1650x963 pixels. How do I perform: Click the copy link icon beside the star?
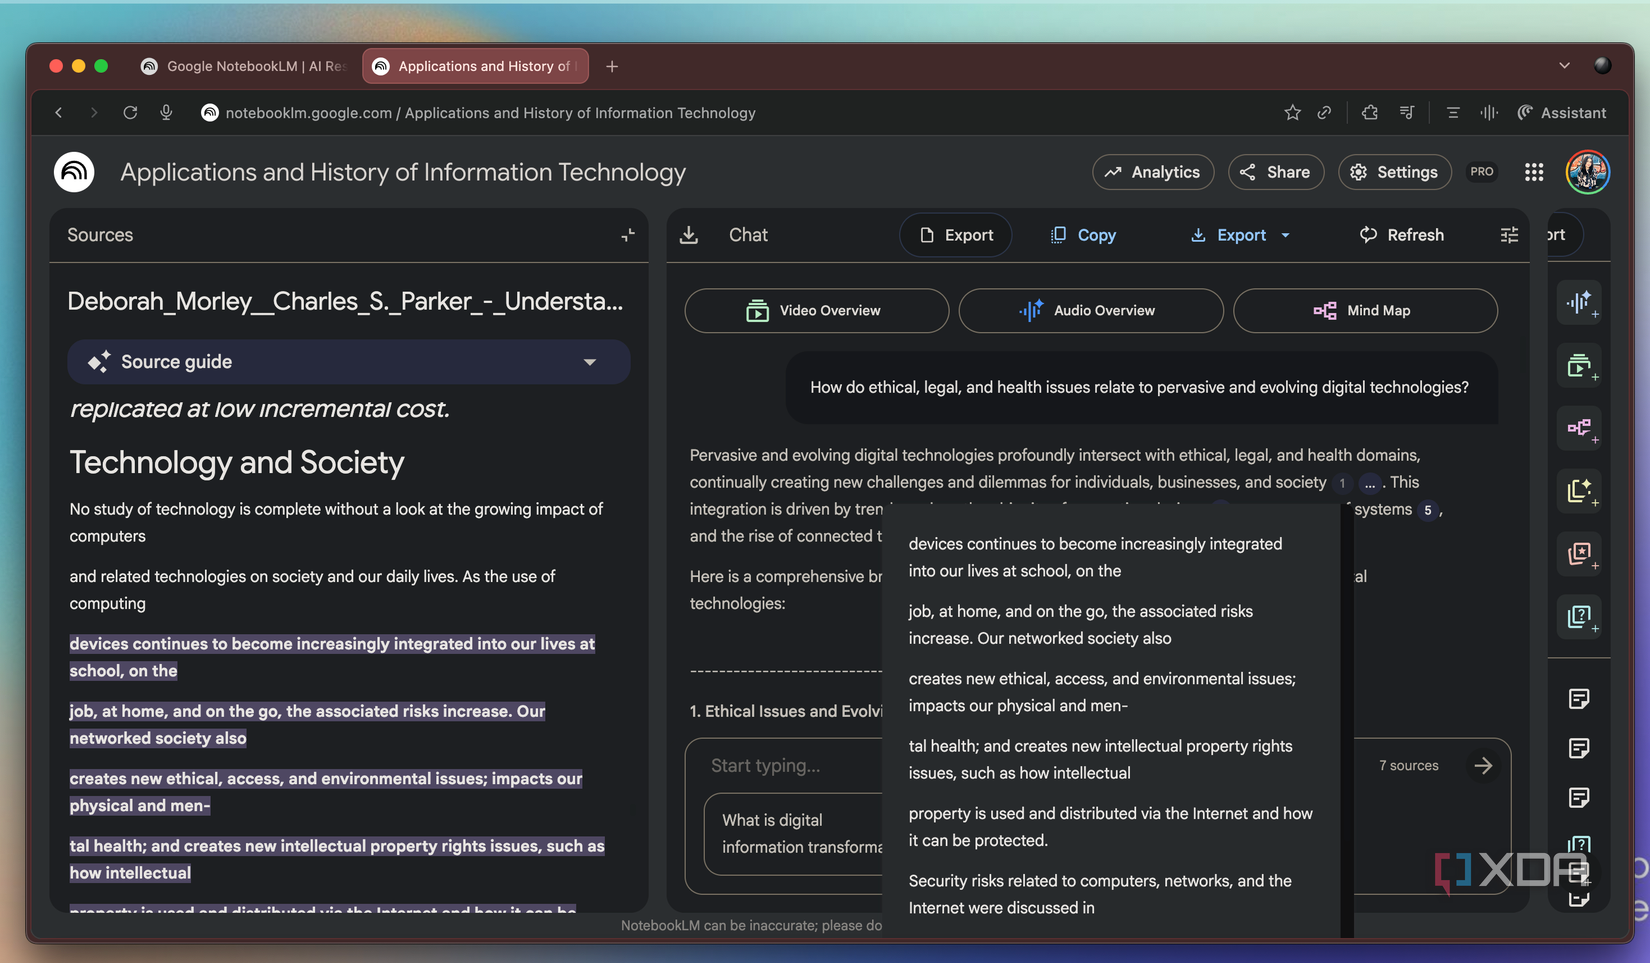coord(1324,113)
